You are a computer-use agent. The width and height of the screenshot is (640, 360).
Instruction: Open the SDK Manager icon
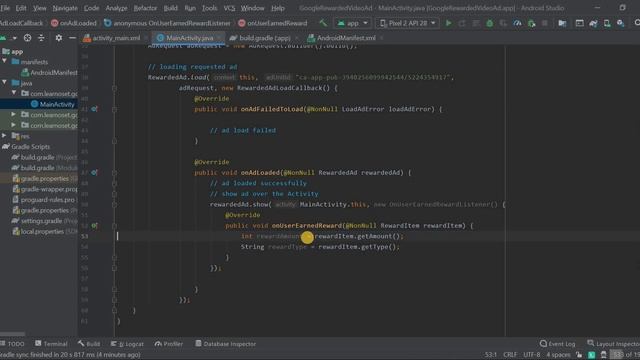pyautogui.click(x=620, y=23)
